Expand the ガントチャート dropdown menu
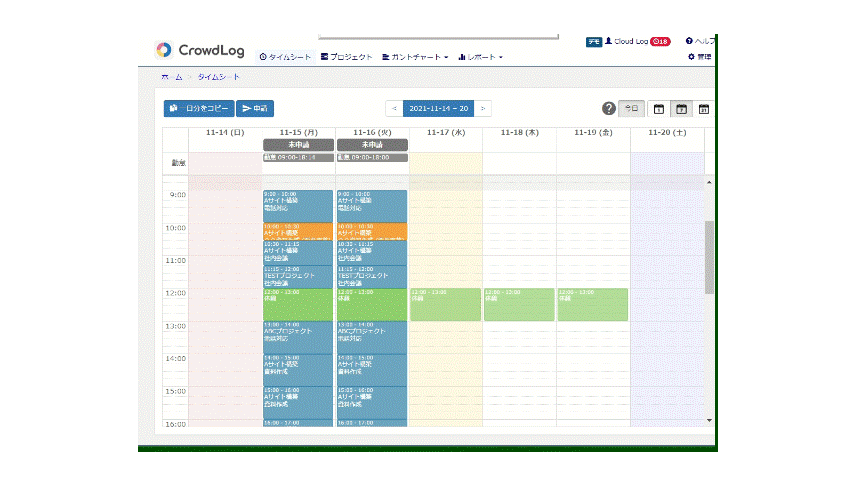 tap(415, 57)
